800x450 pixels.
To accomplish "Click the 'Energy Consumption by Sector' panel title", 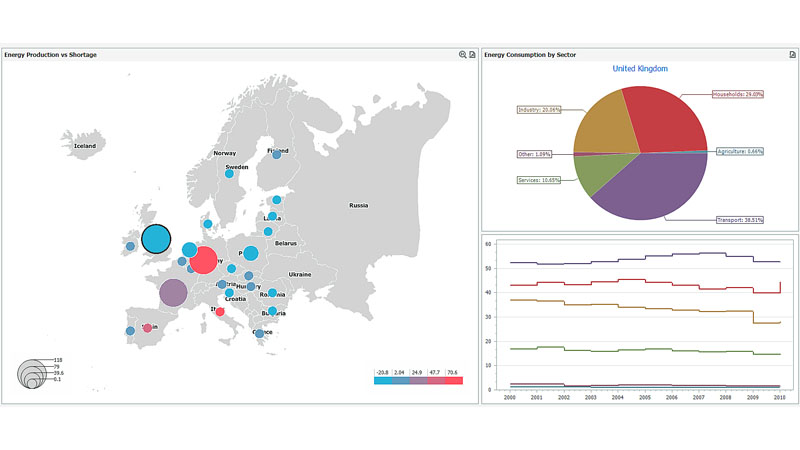I will 530,55.
